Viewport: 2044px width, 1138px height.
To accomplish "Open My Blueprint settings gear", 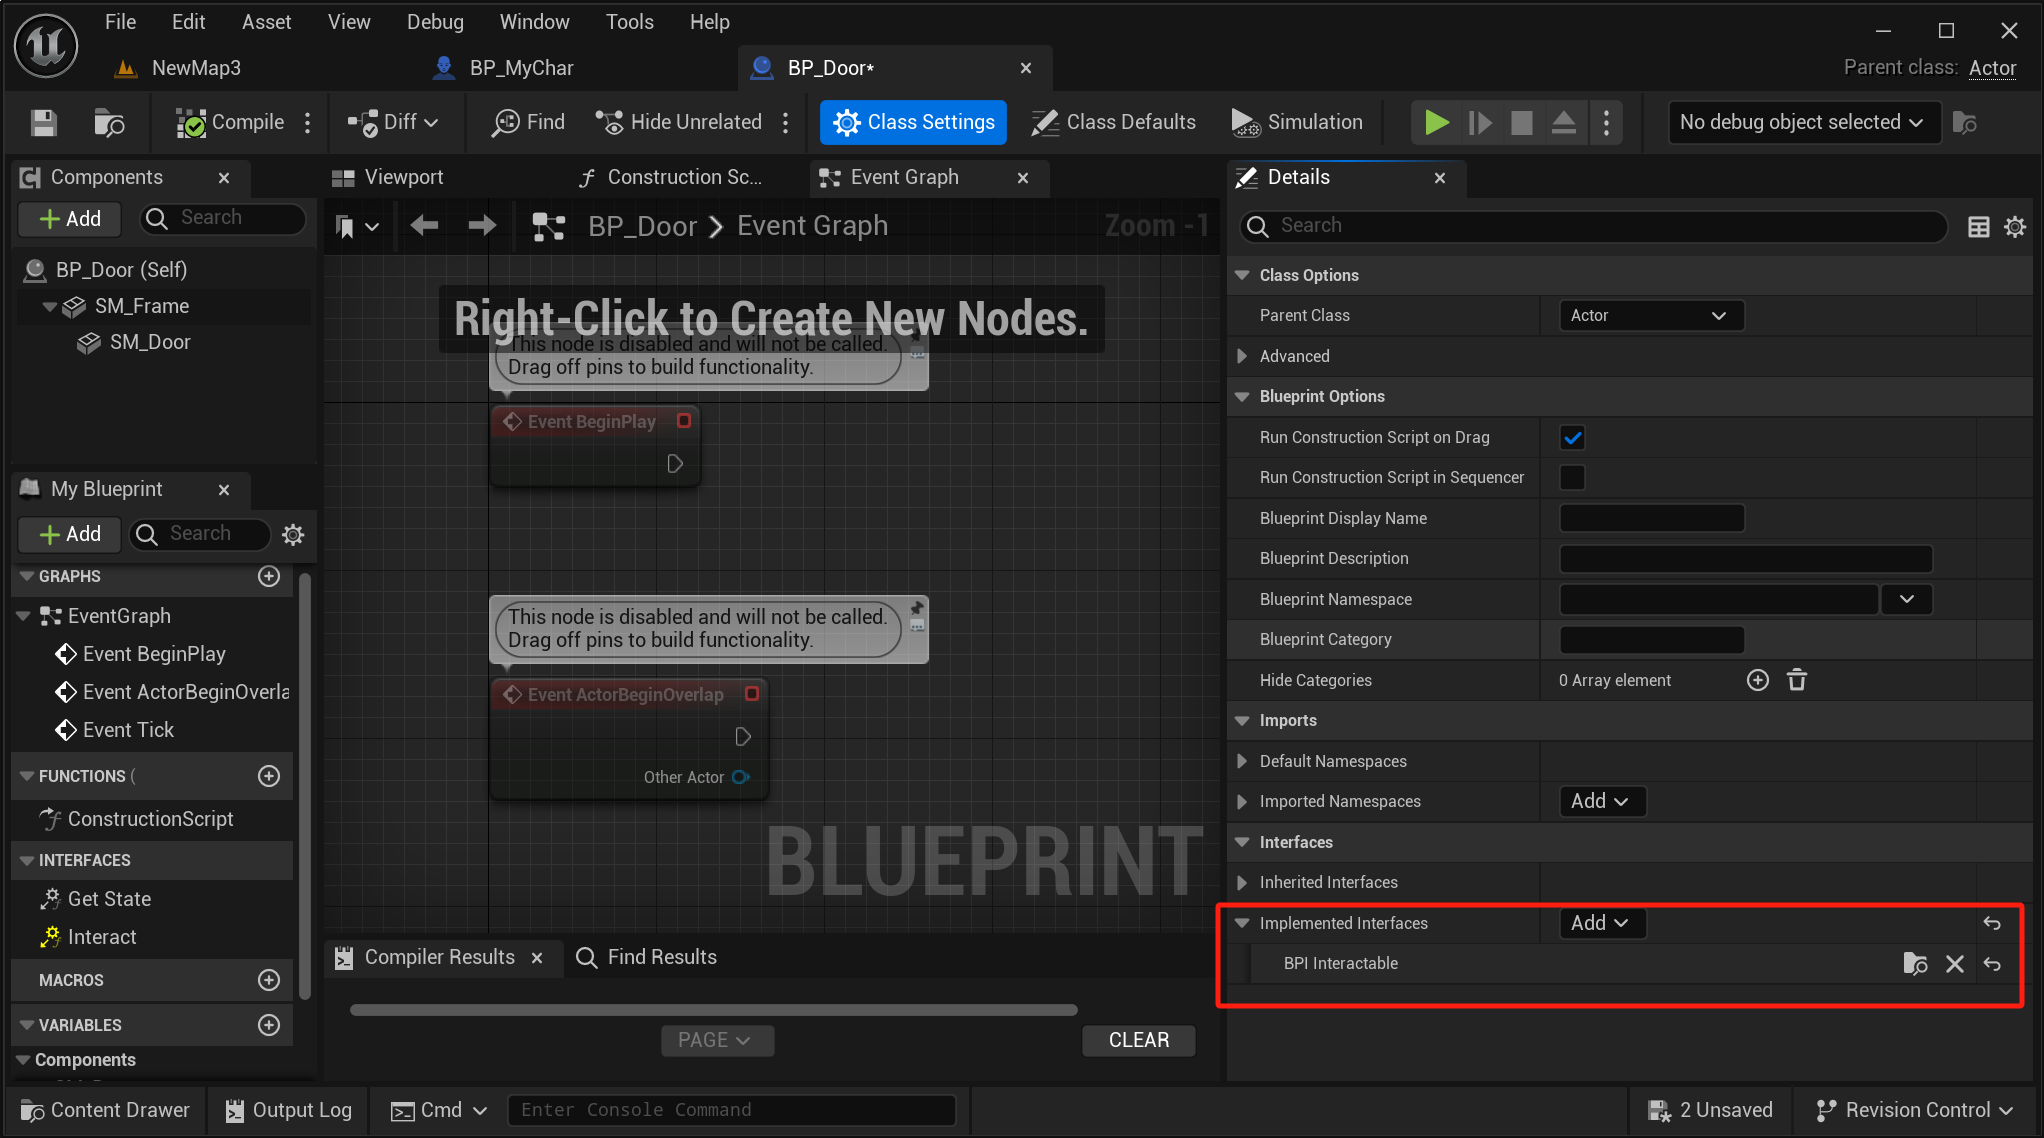I will click(293, 535).
